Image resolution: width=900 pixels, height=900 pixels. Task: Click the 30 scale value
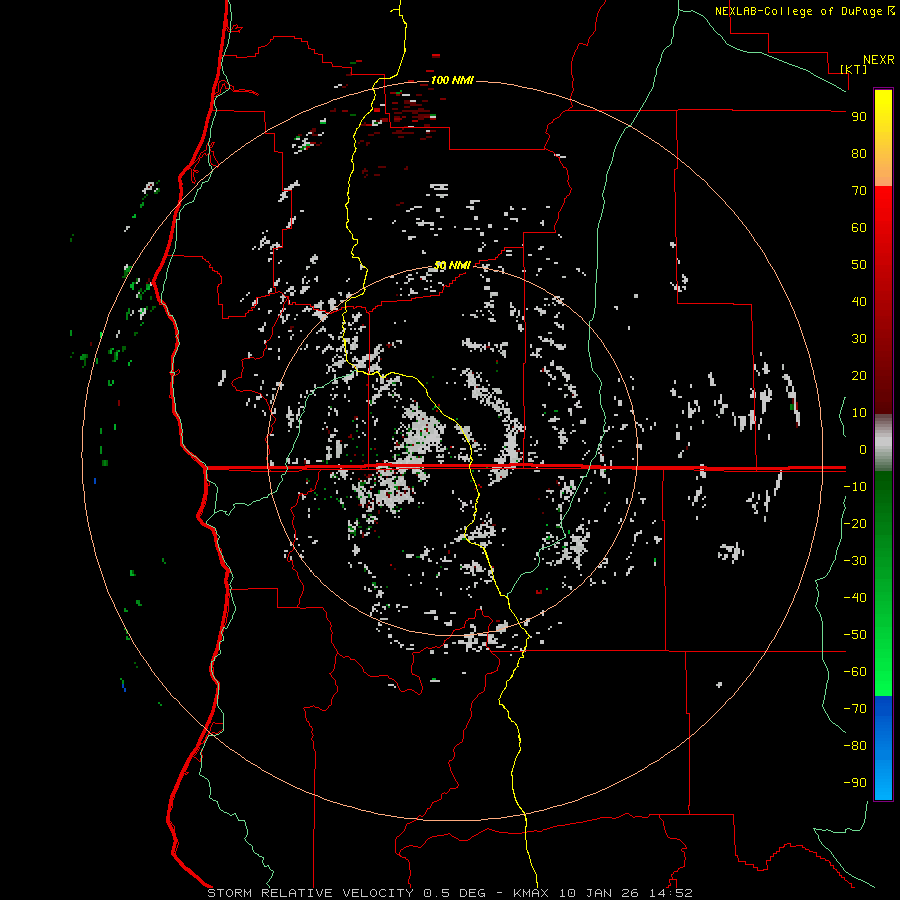click(859, 339)
